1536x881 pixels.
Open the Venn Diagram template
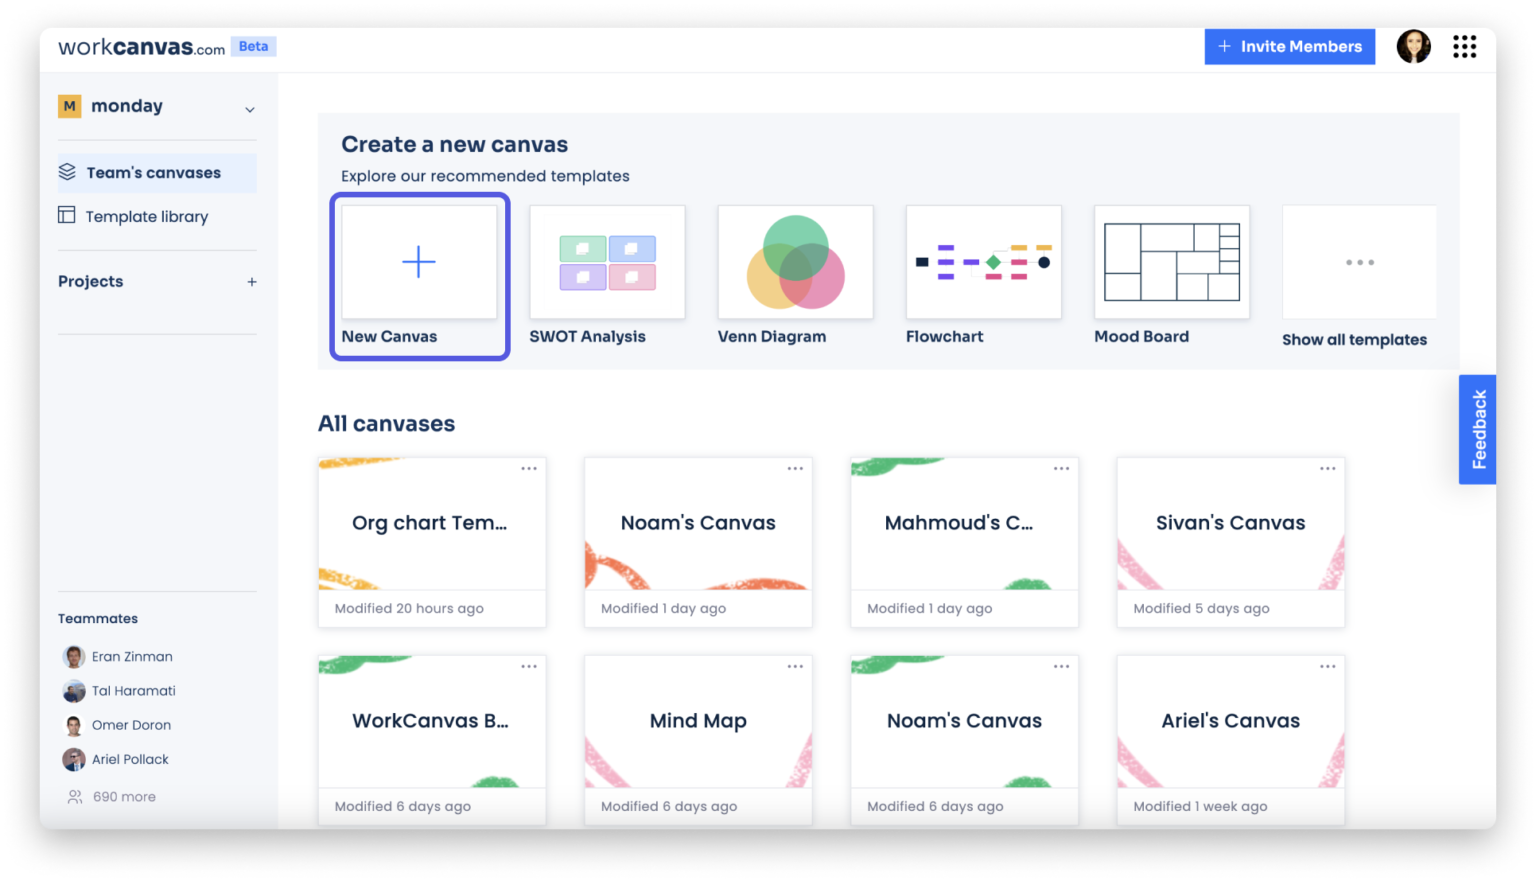point(795,262)
